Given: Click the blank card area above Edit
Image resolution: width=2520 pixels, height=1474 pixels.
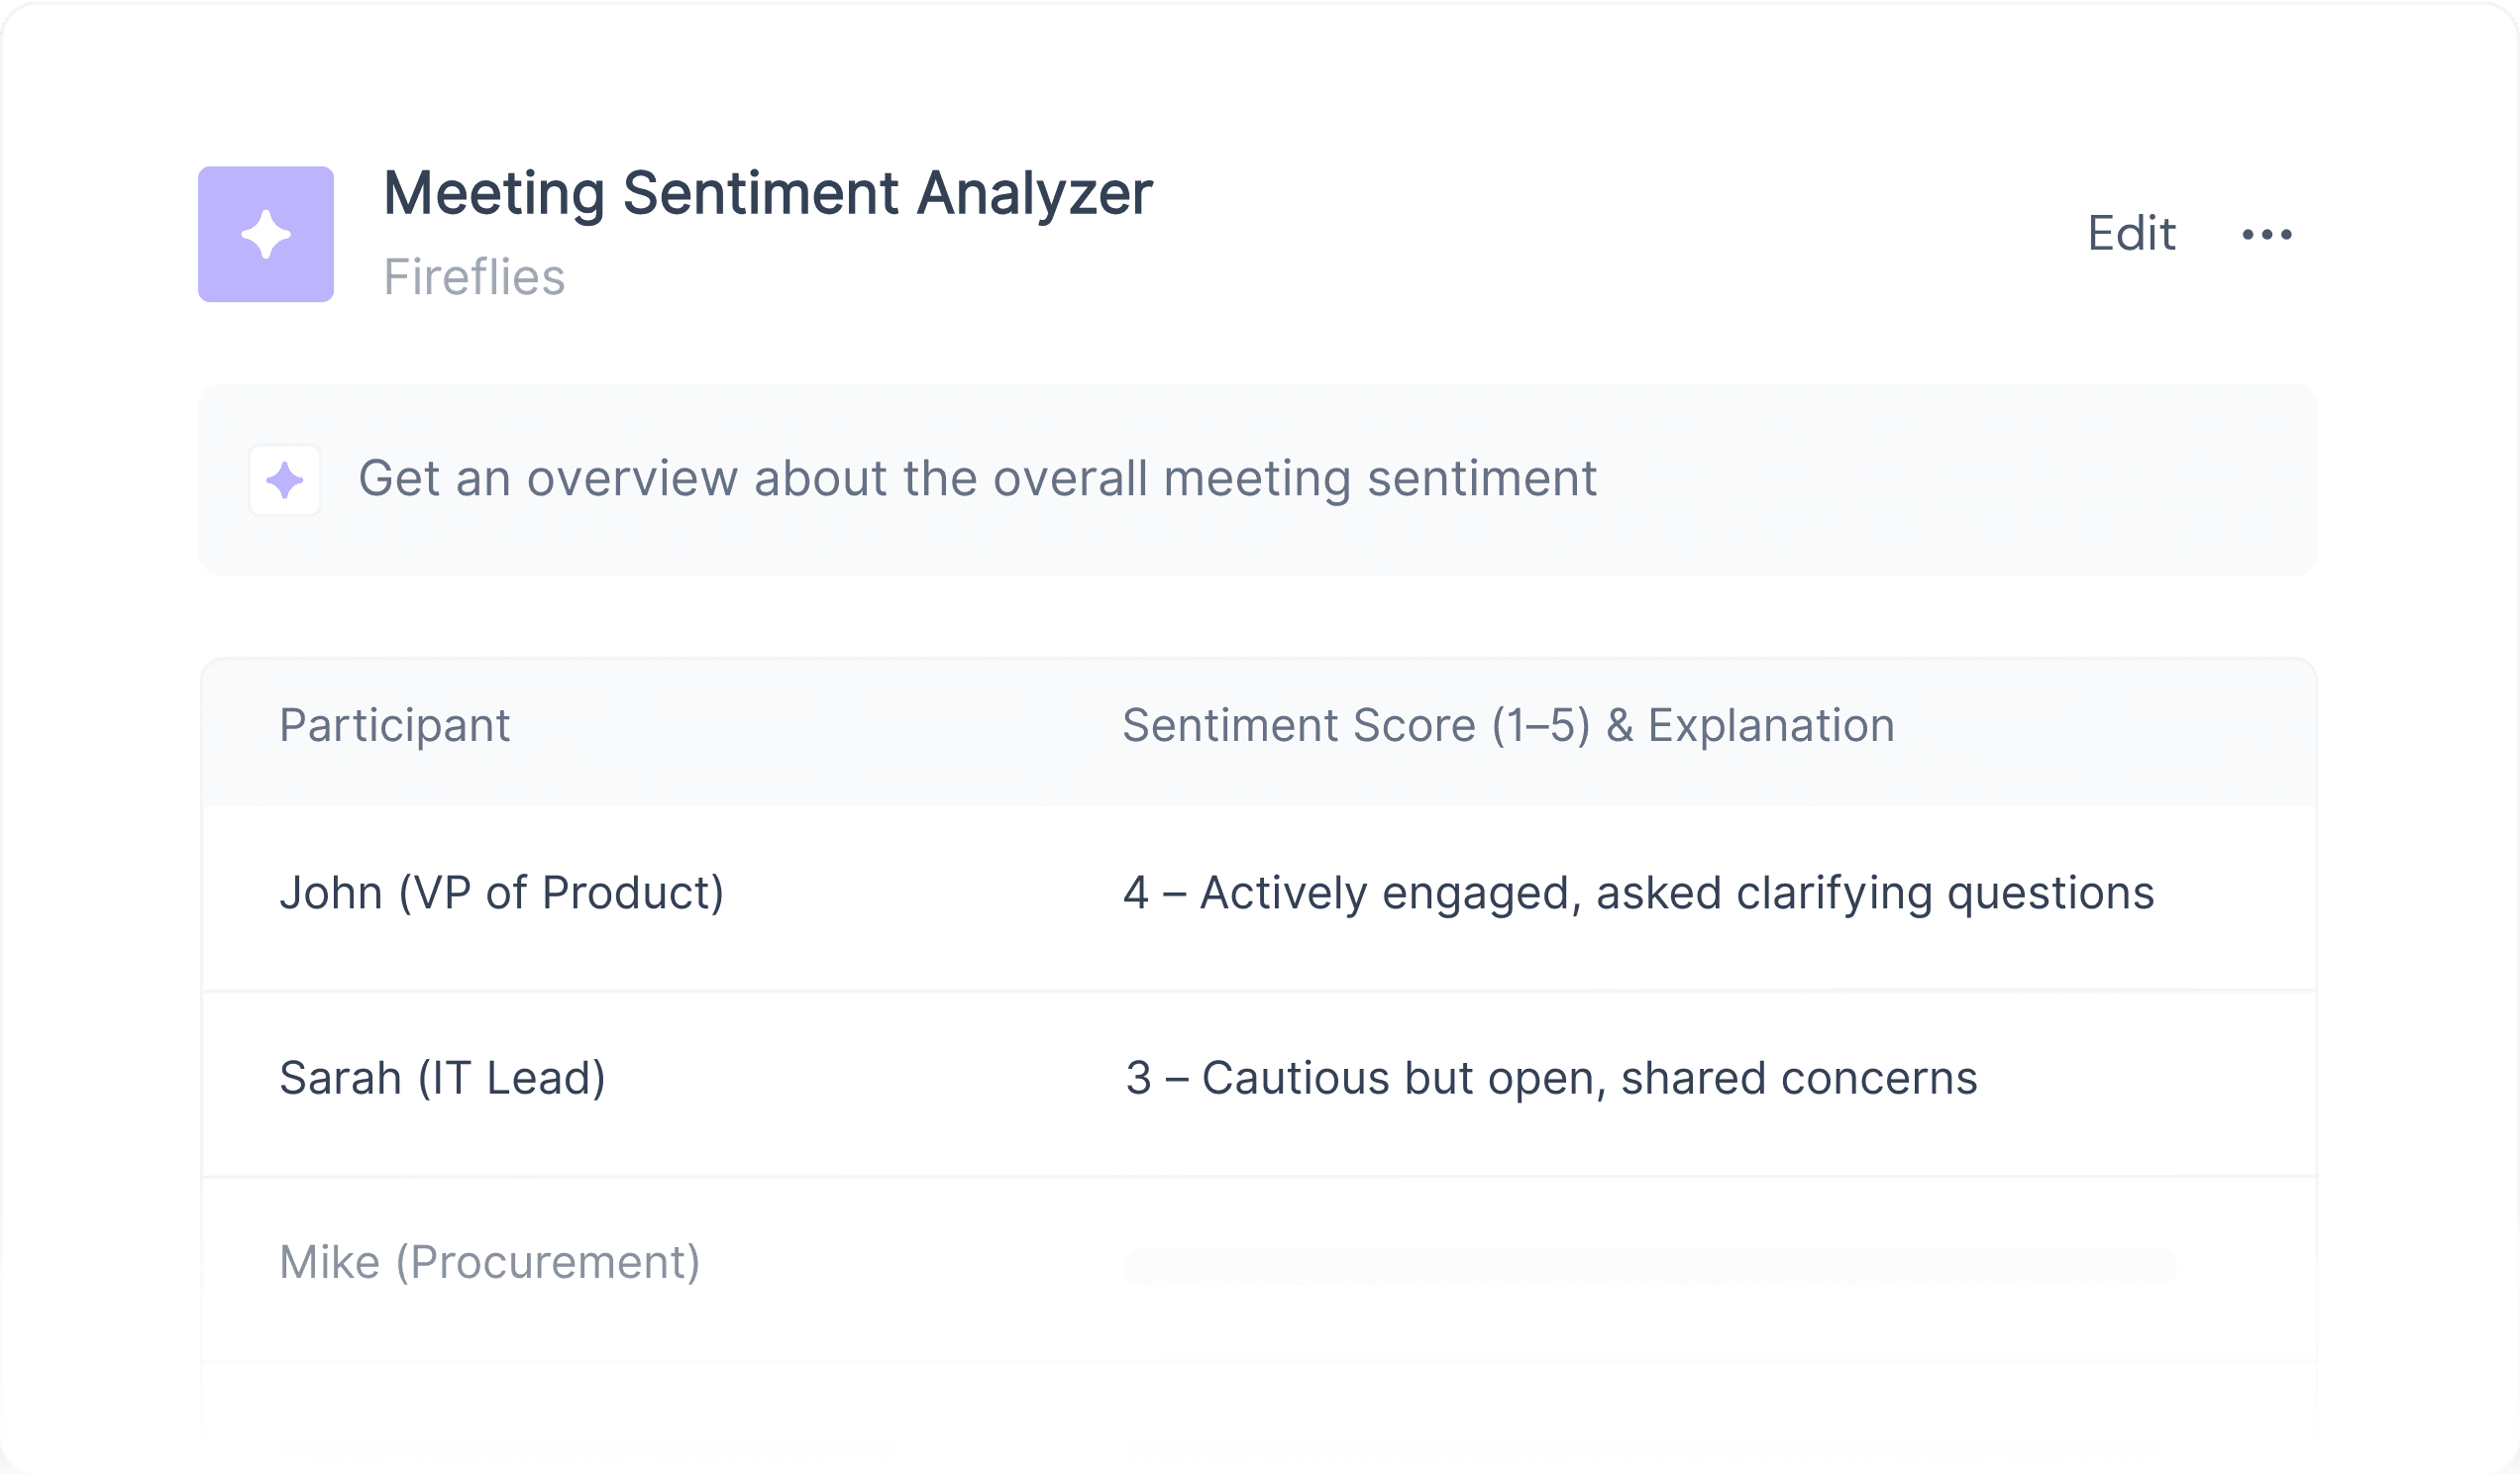Looking at the screenshot, I should click(2131, 110).
